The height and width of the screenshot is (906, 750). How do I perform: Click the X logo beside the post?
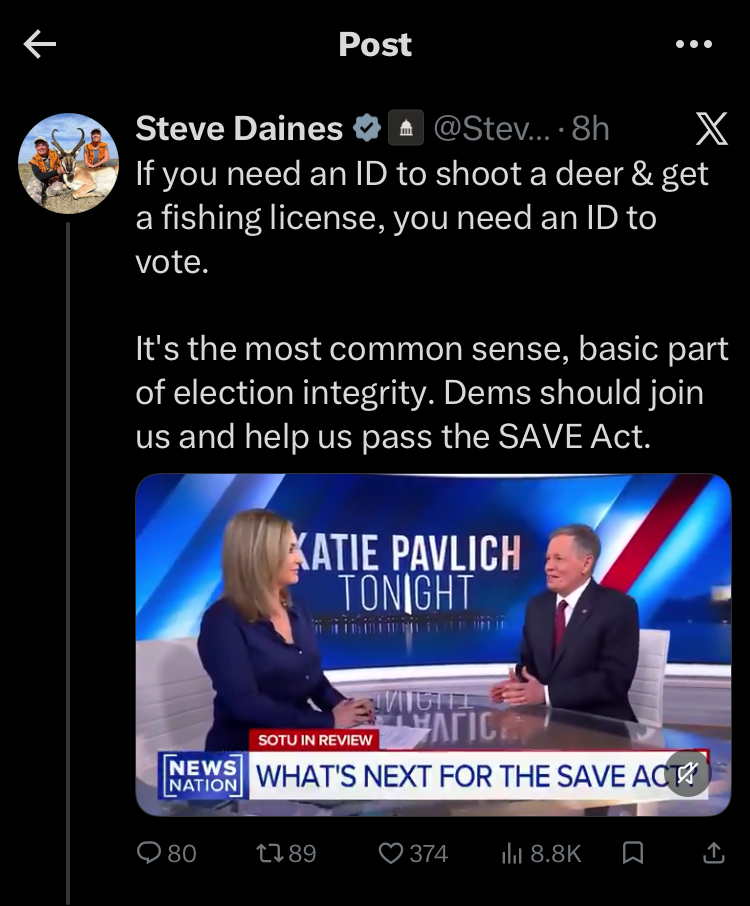(x=711, y=128)
